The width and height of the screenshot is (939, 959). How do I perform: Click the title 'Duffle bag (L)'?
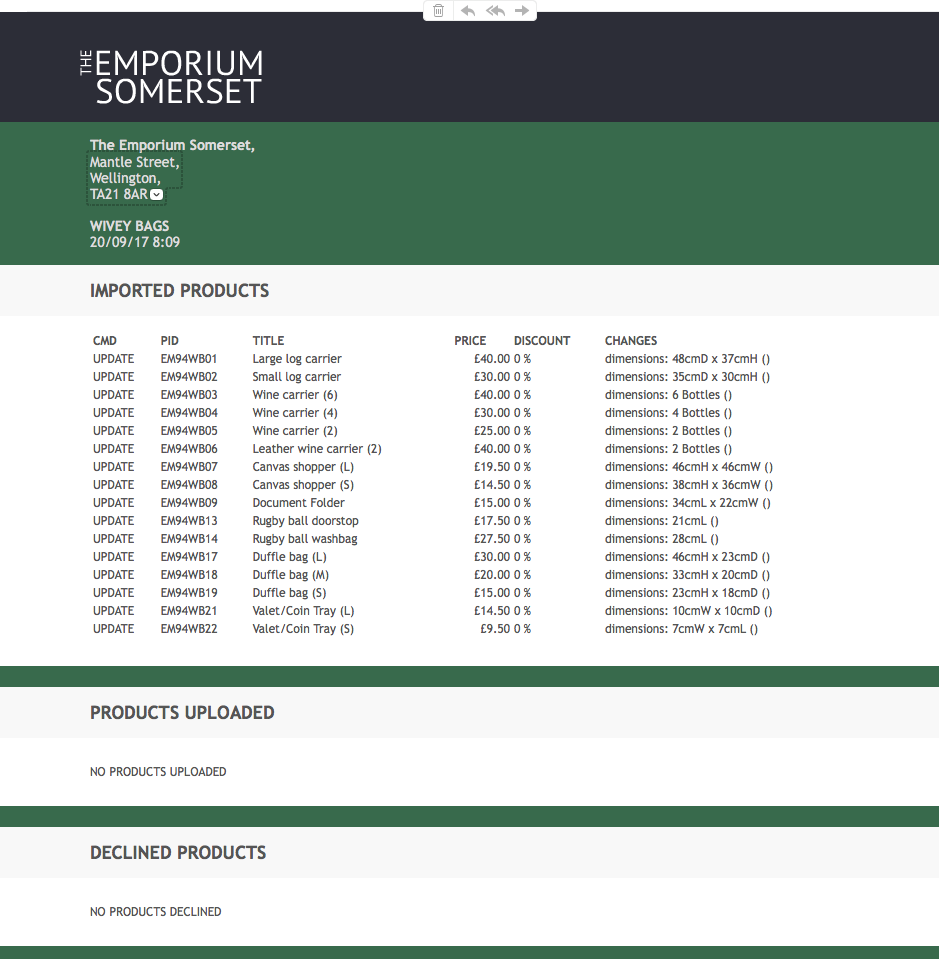point(289,557)
